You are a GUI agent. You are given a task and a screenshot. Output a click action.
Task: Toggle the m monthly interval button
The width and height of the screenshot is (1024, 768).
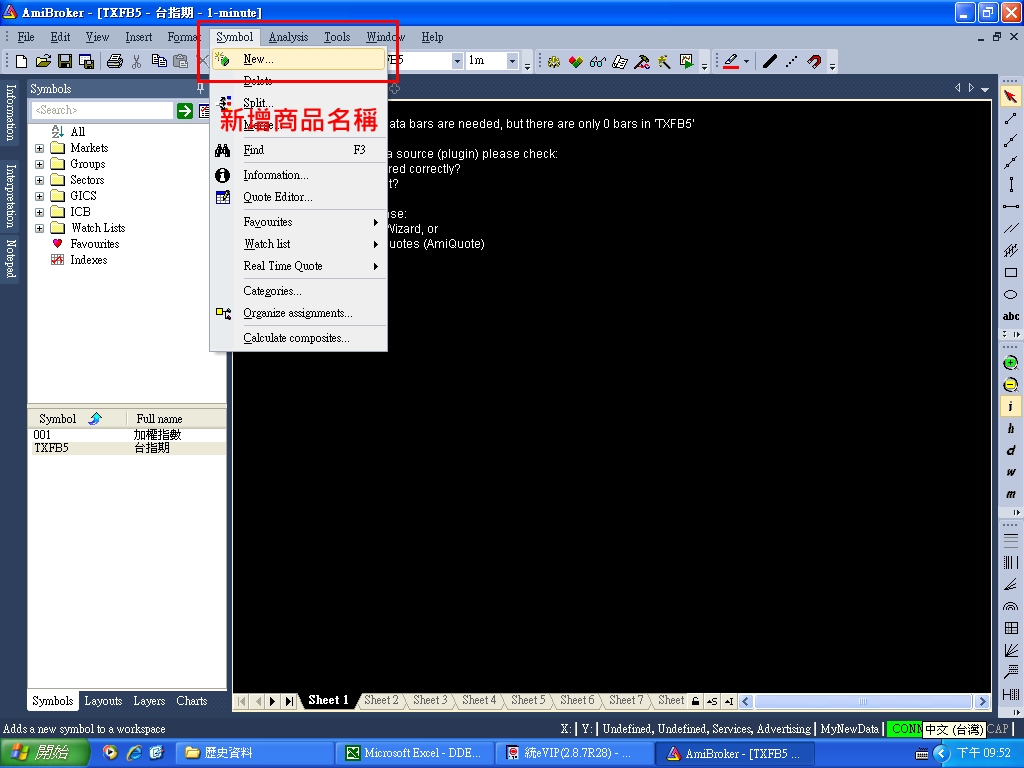pos(1010,494)
